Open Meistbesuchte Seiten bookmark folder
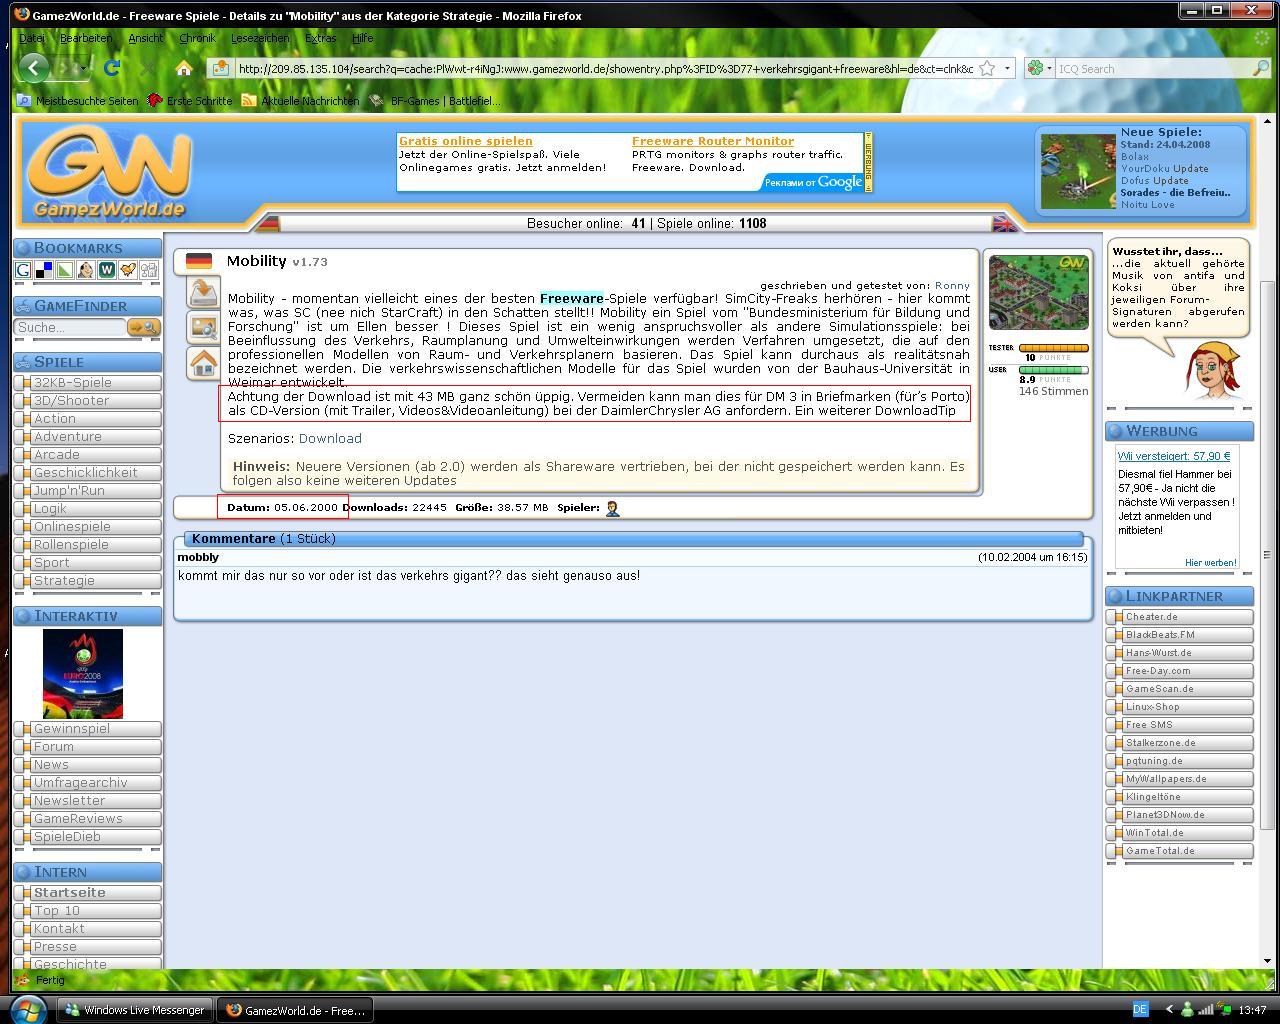Screen dimensions: 1280x1024 77,101
